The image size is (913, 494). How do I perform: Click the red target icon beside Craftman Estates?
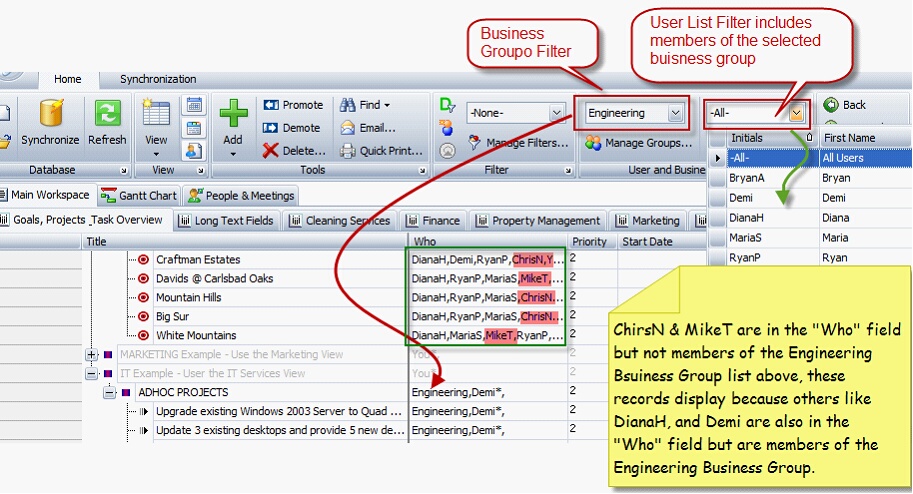coord(143,260)
